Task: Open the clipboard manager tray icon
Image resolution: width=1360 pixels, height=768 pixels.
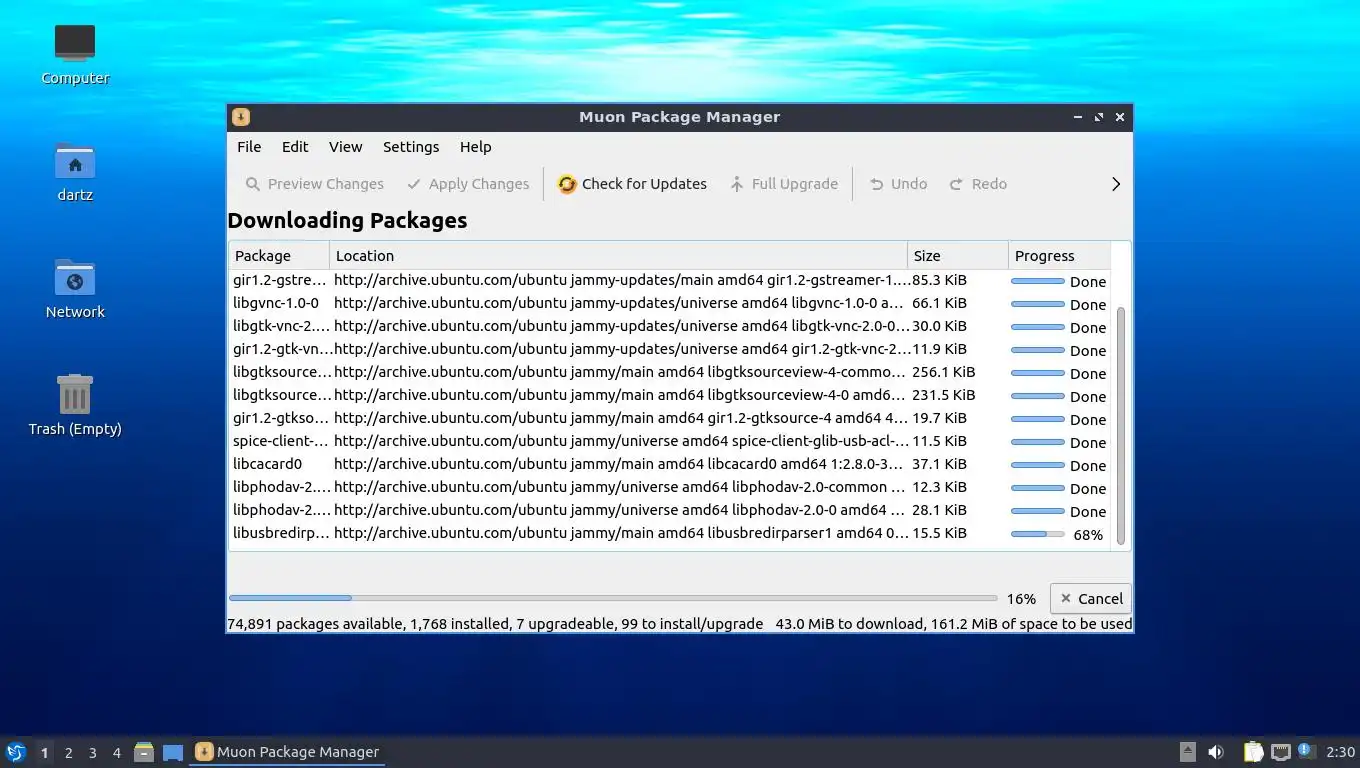Action: [1253, 752]
